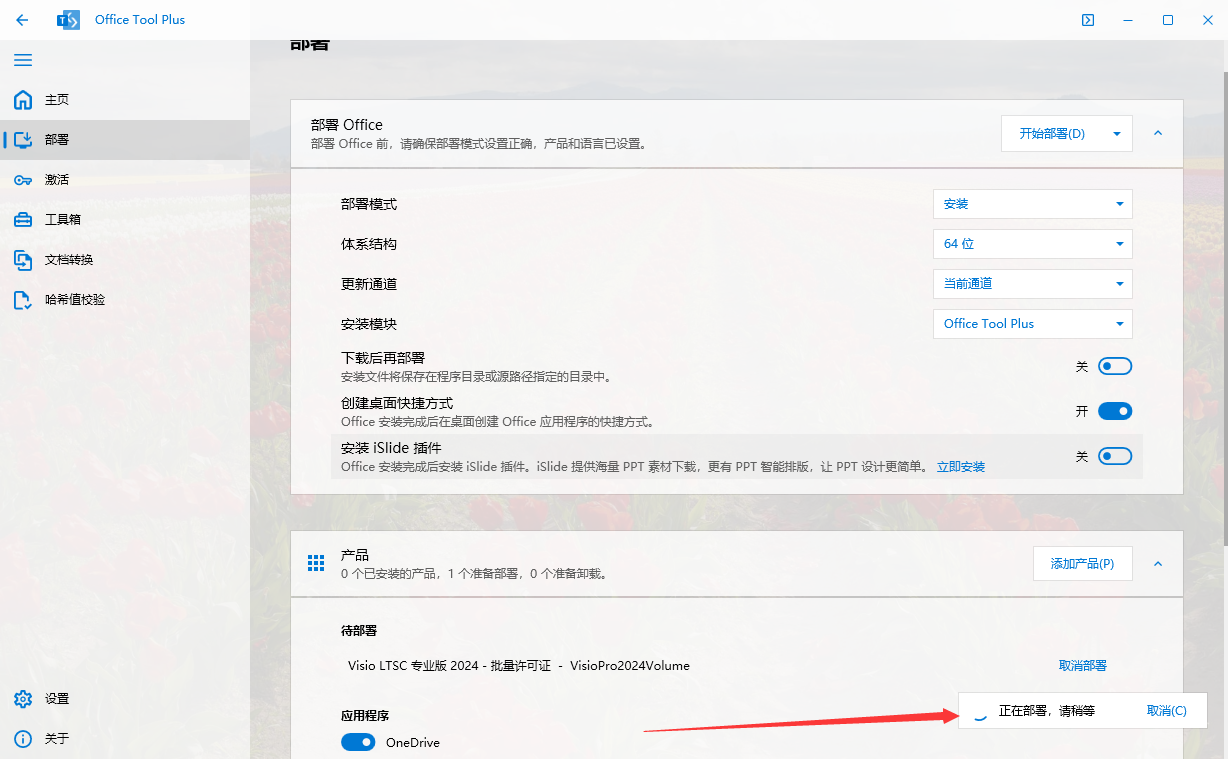The image size is (1228, 759).
Task: Open the 体系结构 dropdown showing 64 位
Action: point(1033,244)
